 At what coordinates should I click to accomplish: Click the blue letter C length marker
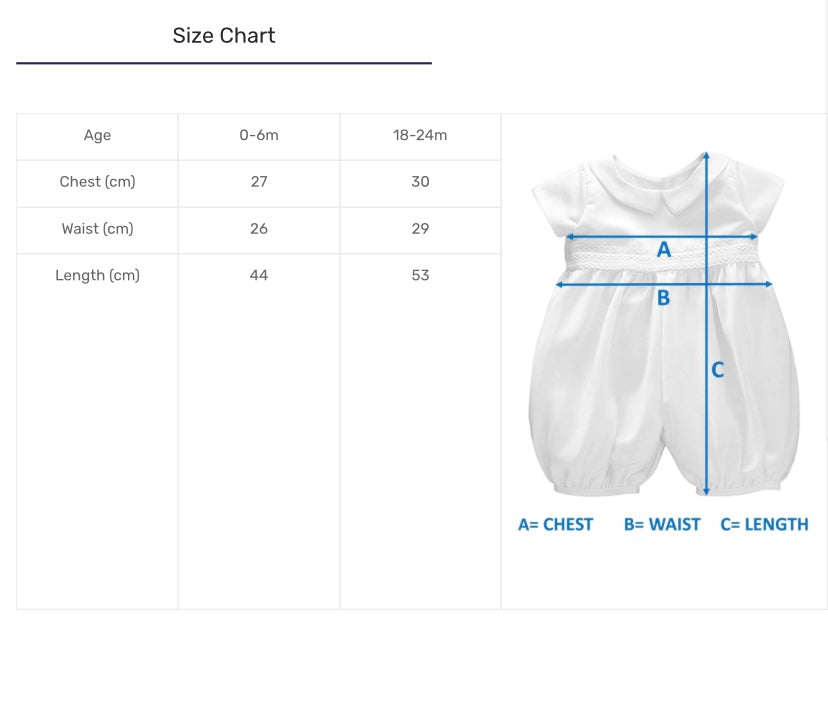717,370
